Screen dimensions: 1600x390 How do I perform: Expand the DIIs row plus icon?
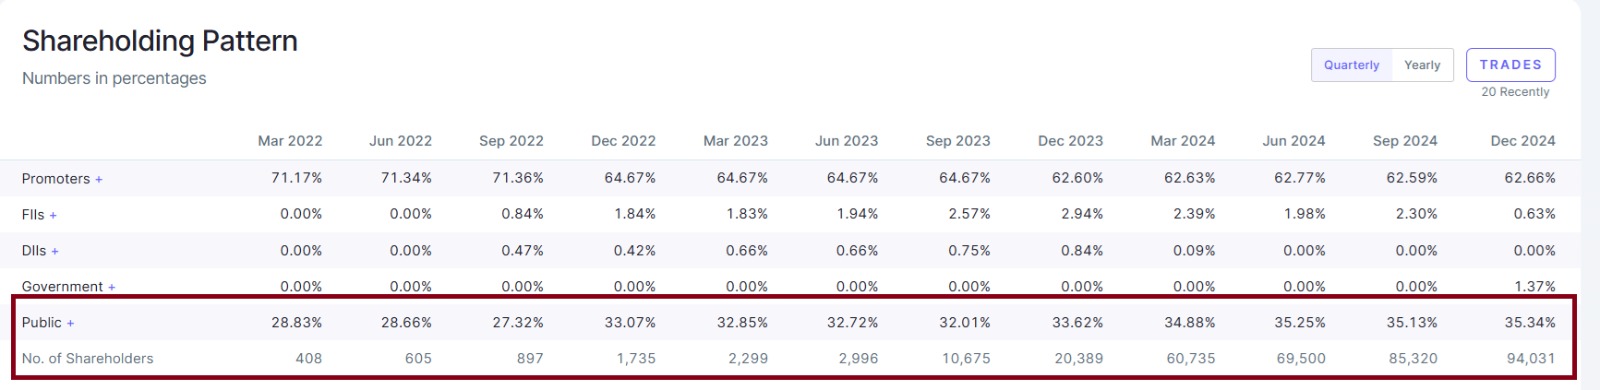pyautogui.click(x=55, y=251)
